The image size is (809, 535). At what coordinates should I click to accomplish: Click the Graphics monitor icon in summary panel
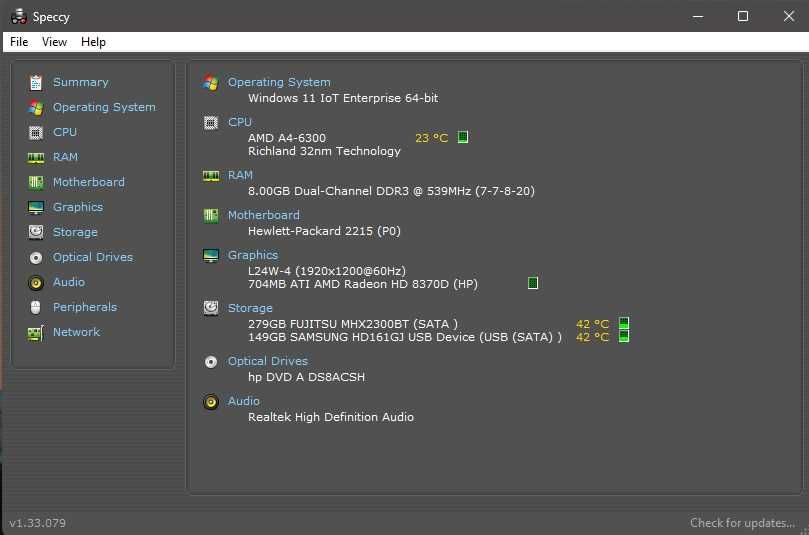point(211,255)
